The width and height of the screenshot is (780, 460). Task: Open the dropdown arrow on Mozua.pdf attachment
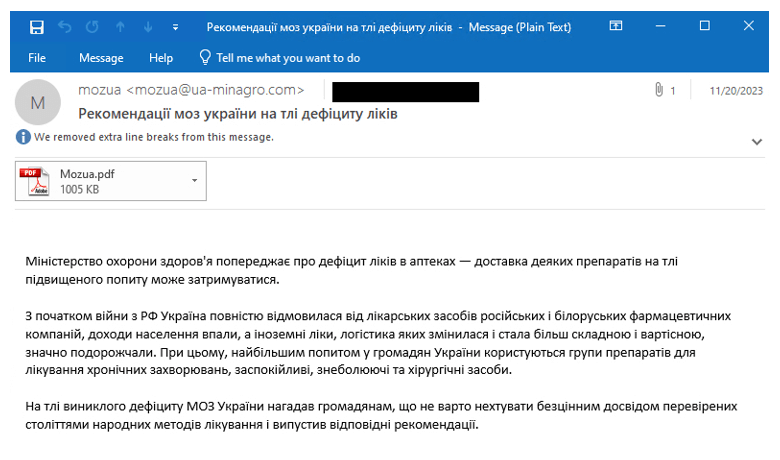point(193,181)
